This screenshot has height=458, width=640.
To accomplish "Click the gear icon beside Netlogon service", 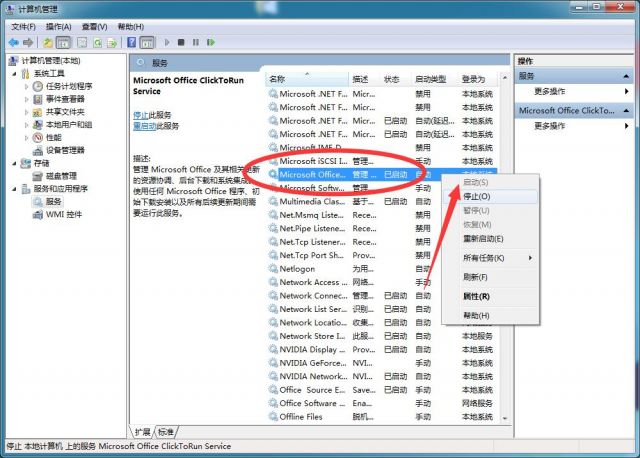I will tap(273, 269).
